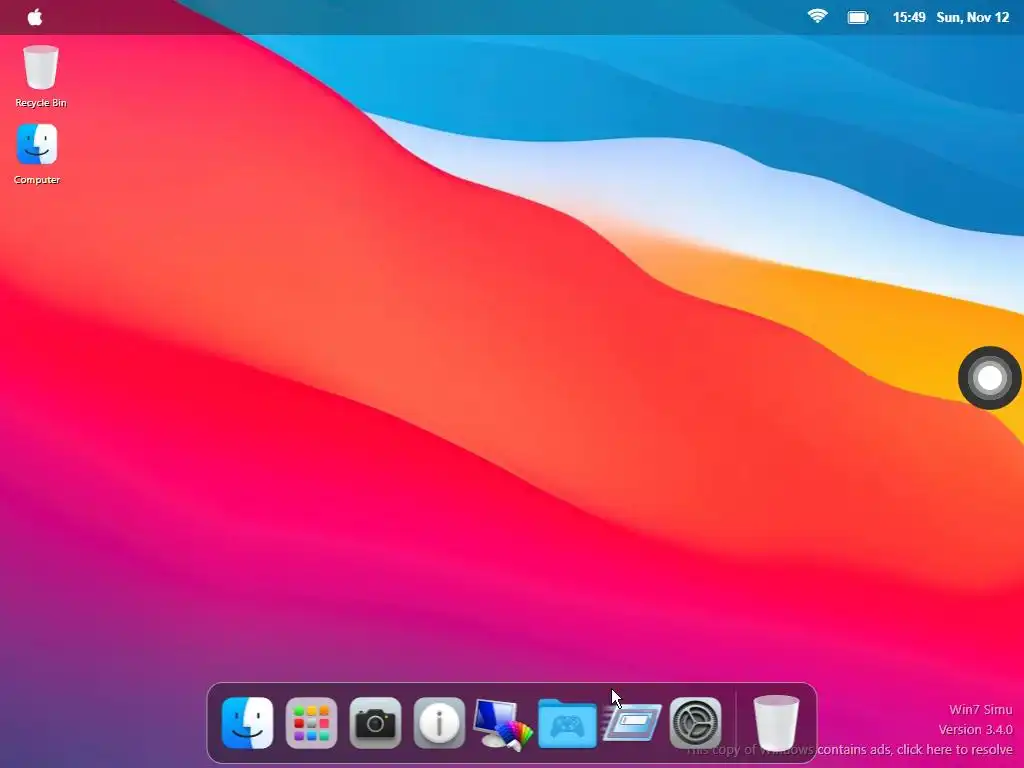
Task: Click the 15:49 clock in menu bar
Action: pos(909,17)
